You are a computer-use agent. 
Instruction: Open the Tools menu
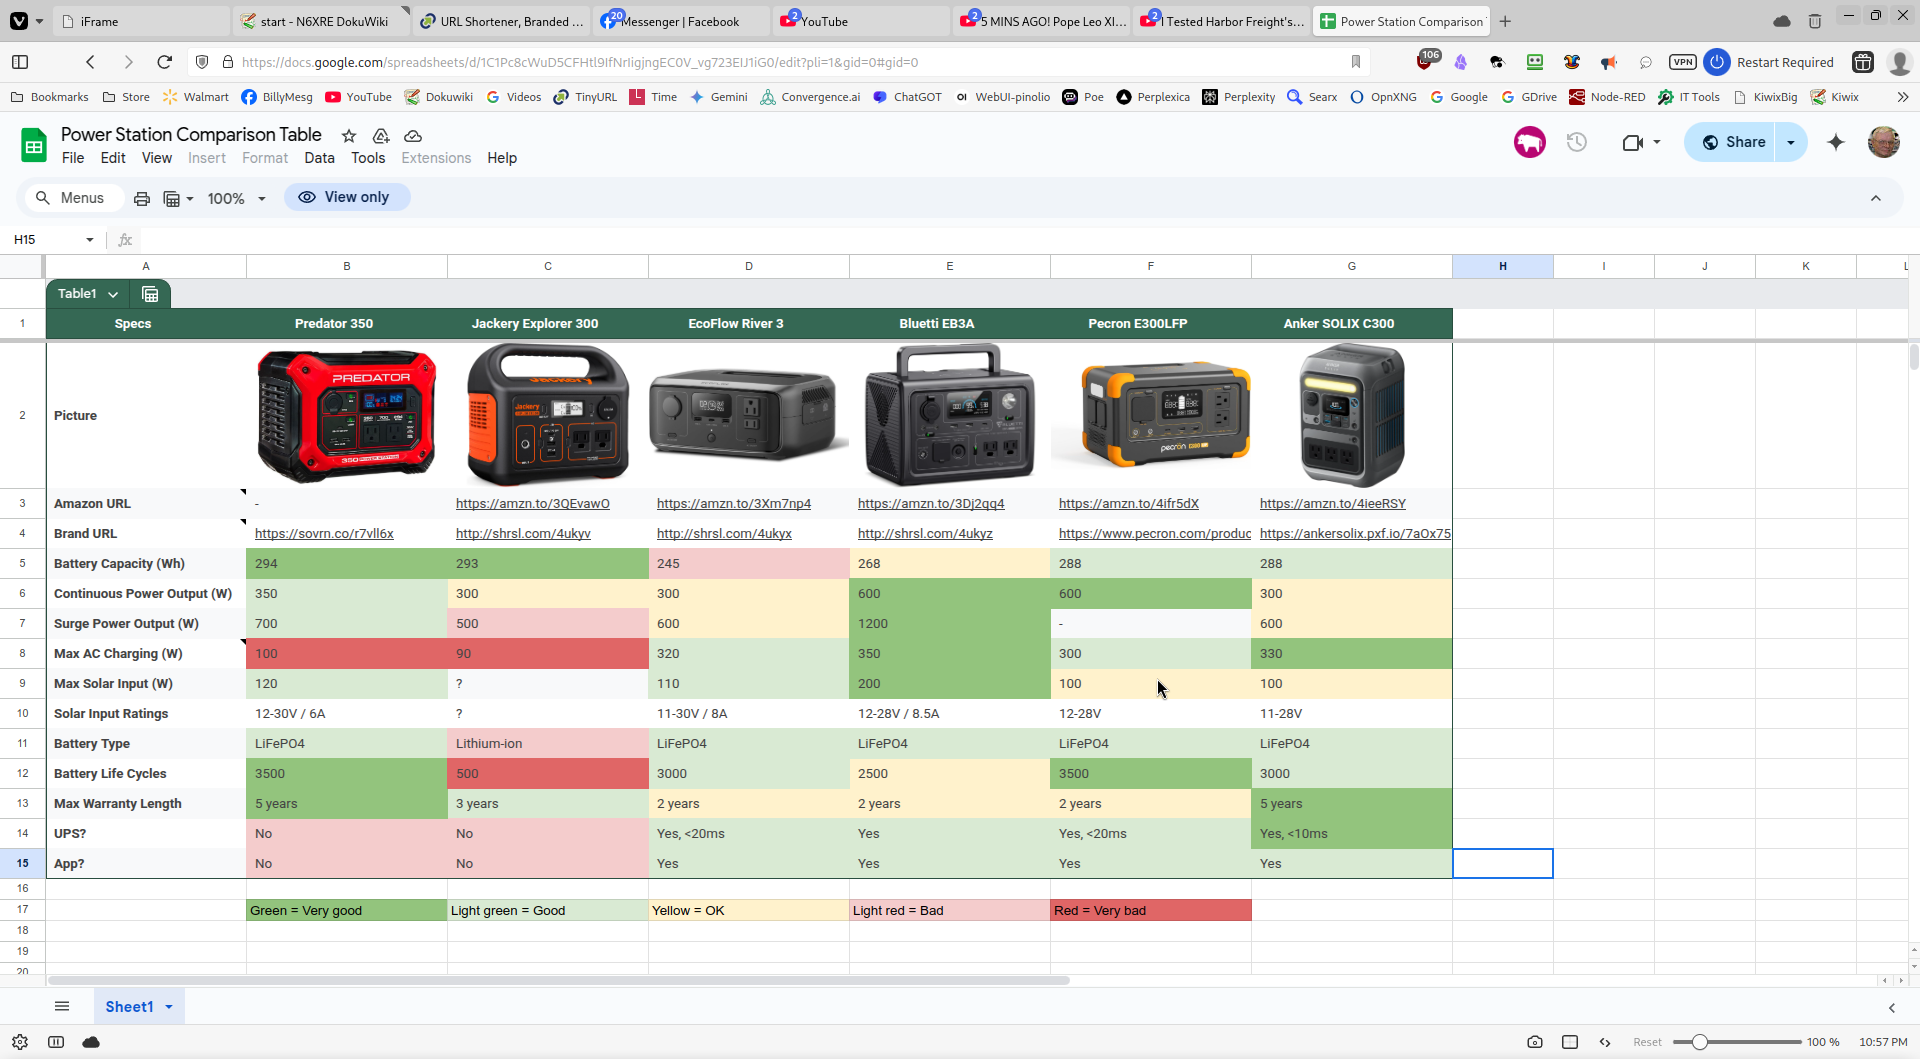[368, 158]
